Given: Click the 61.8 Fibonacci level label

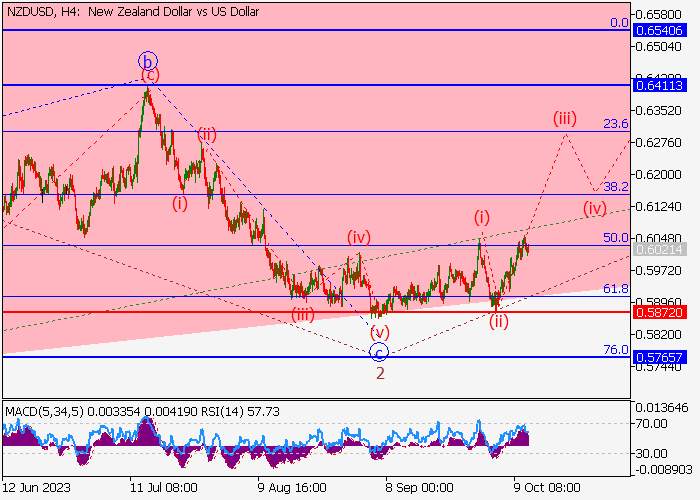Looking at the screenshot, I should [616, 288].
